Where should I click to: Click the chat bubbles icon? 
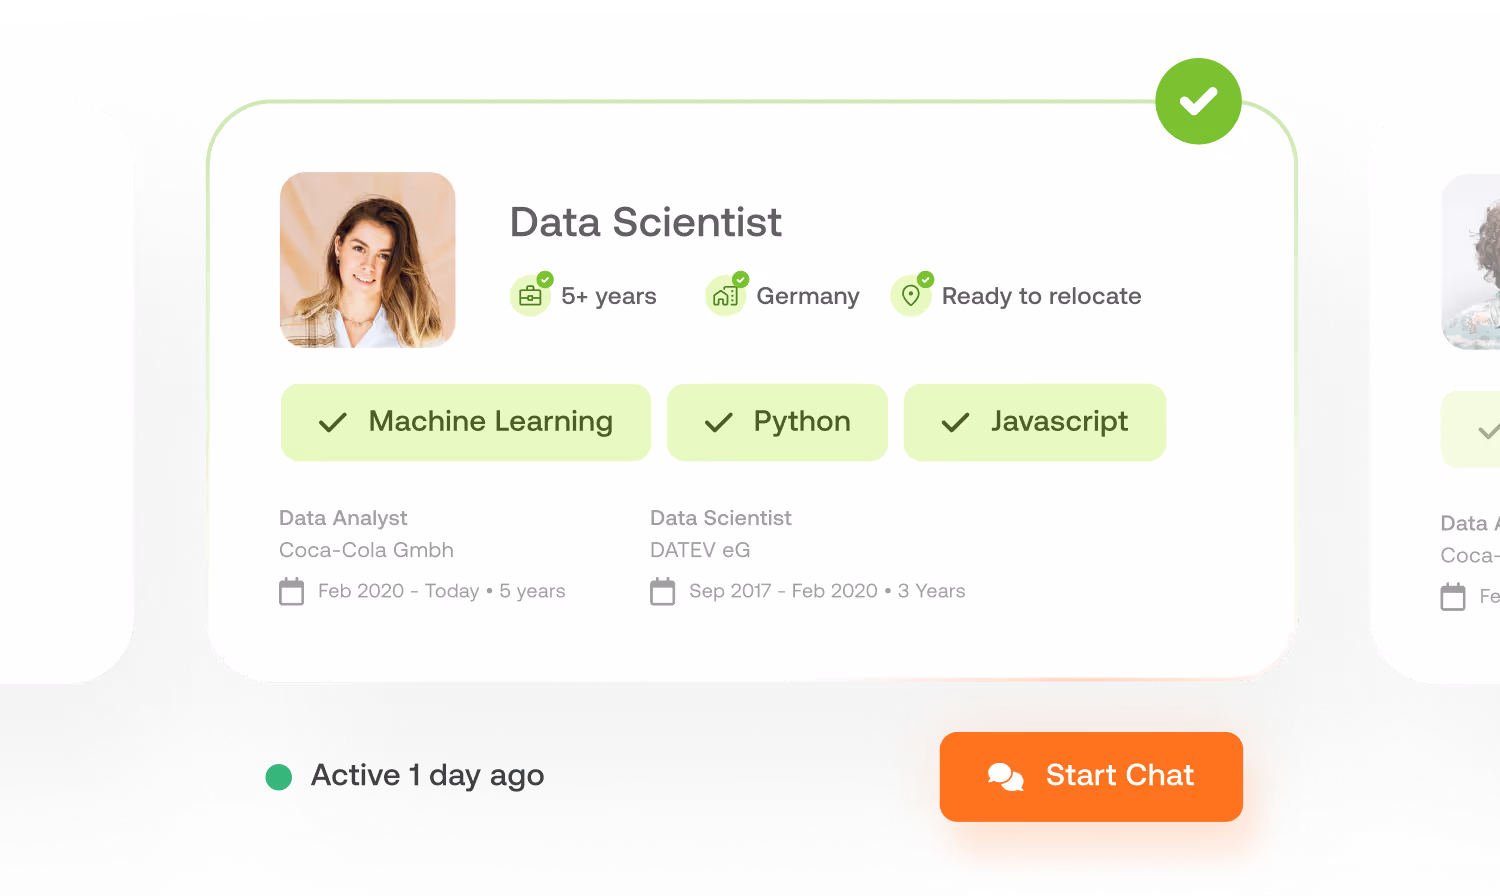1006,776
